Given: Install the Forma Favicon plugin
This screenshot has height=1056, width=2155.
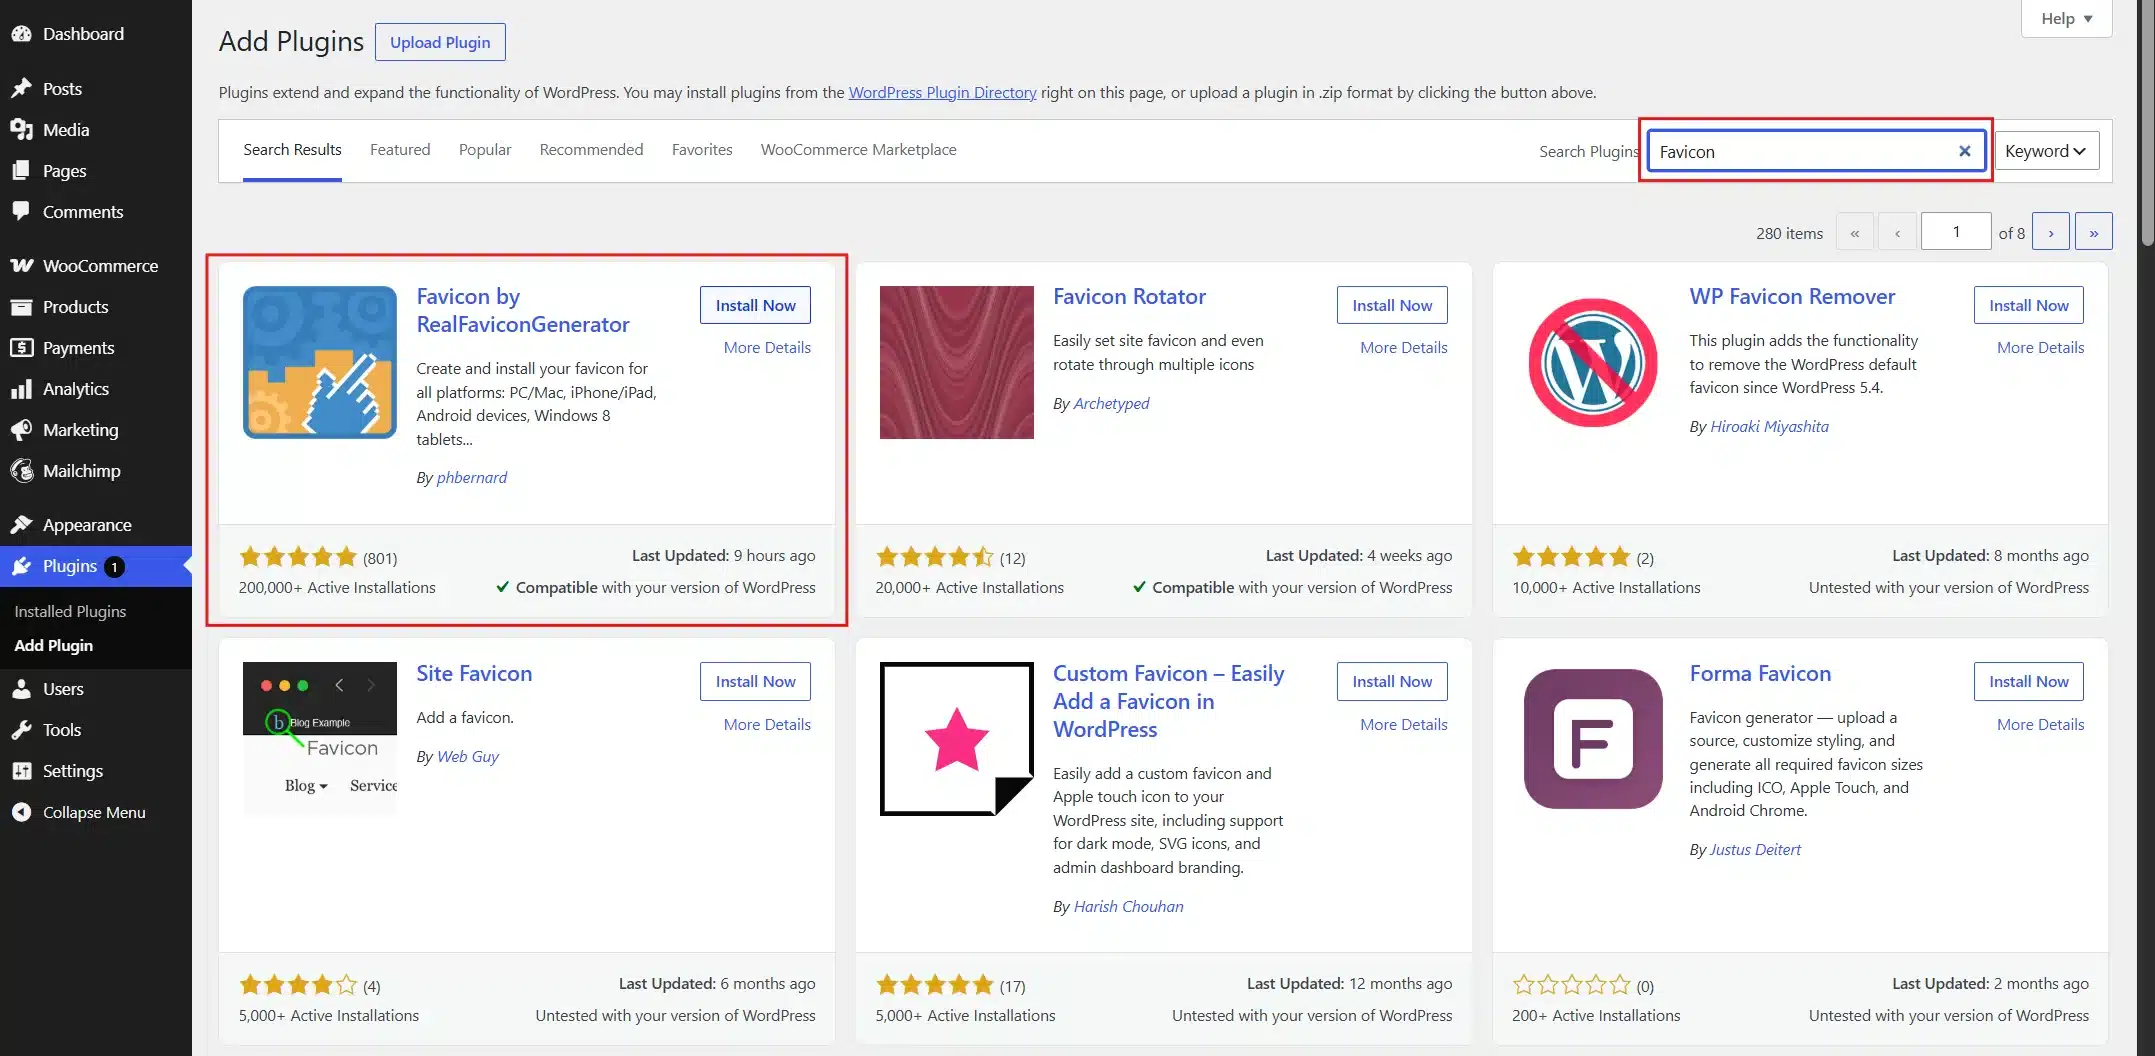Looking at the screenshot, I should [x=2028, y=681].
